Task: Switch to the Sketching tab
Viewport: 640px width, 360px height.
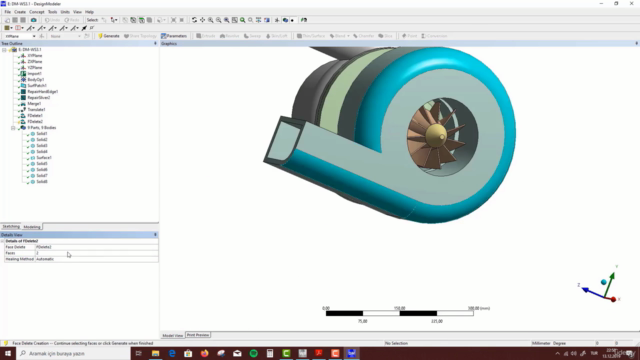Action: (11, 227)
